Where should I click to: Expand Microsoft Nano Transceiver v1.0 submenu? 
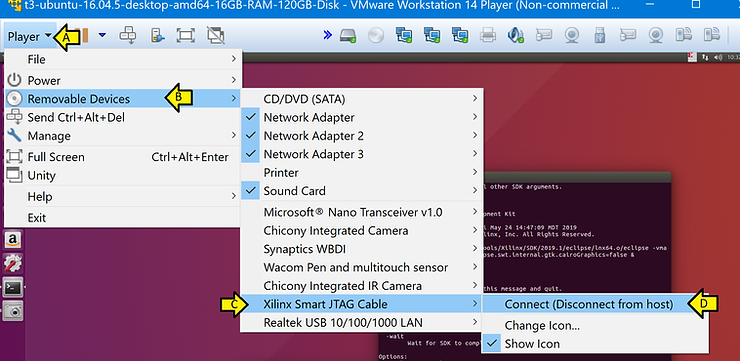(x=362, y=212)
